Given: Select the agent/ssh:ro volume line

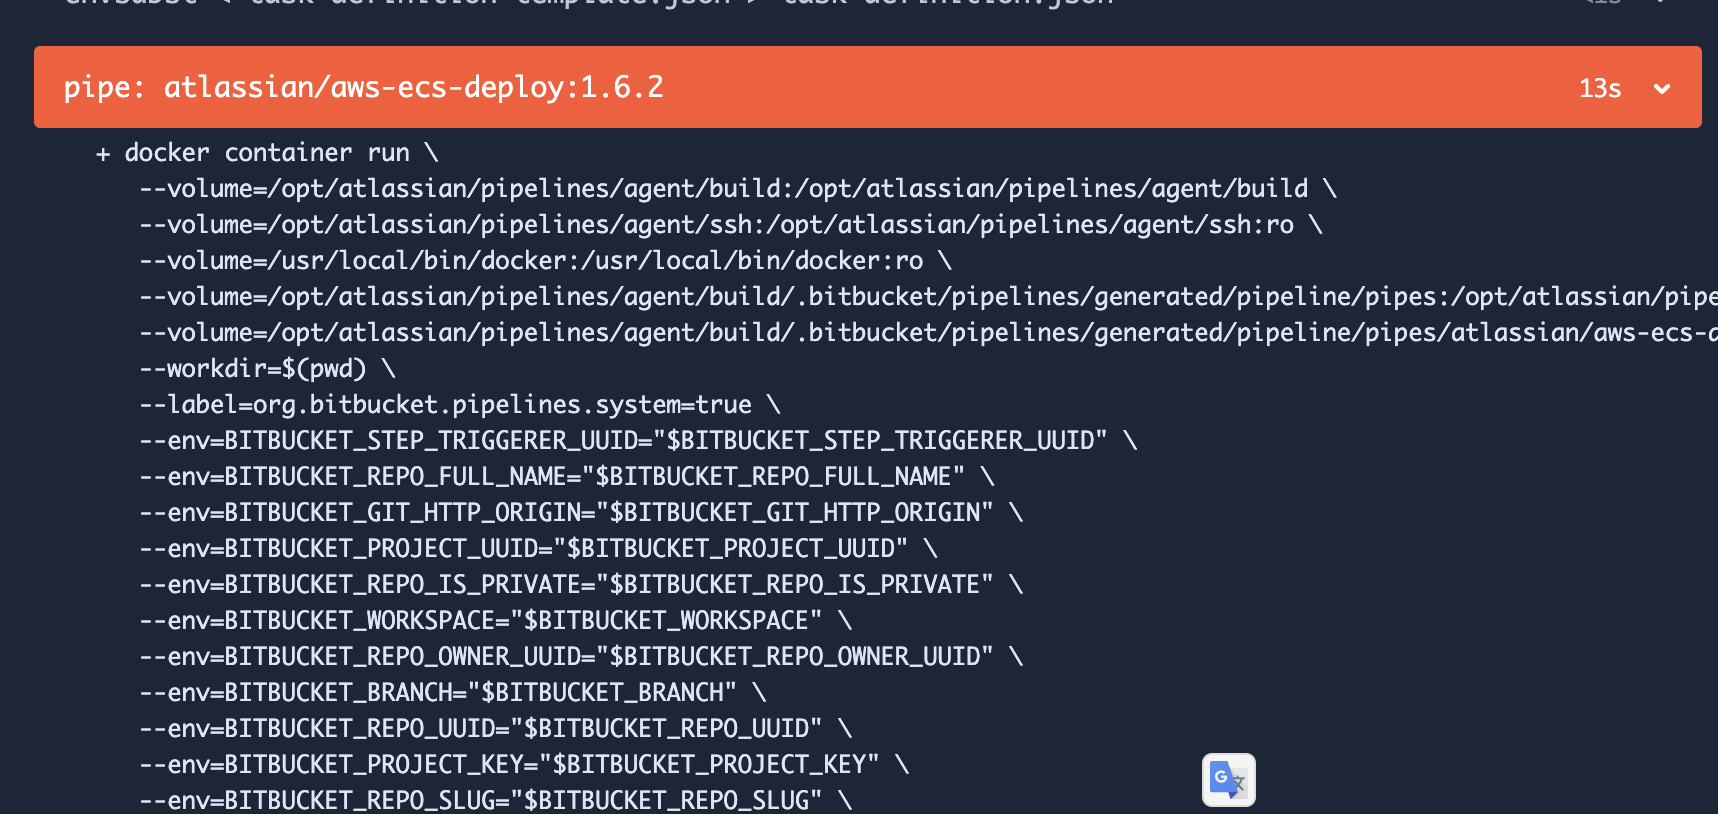Looking at the screenshot, I should click(731, 224).
